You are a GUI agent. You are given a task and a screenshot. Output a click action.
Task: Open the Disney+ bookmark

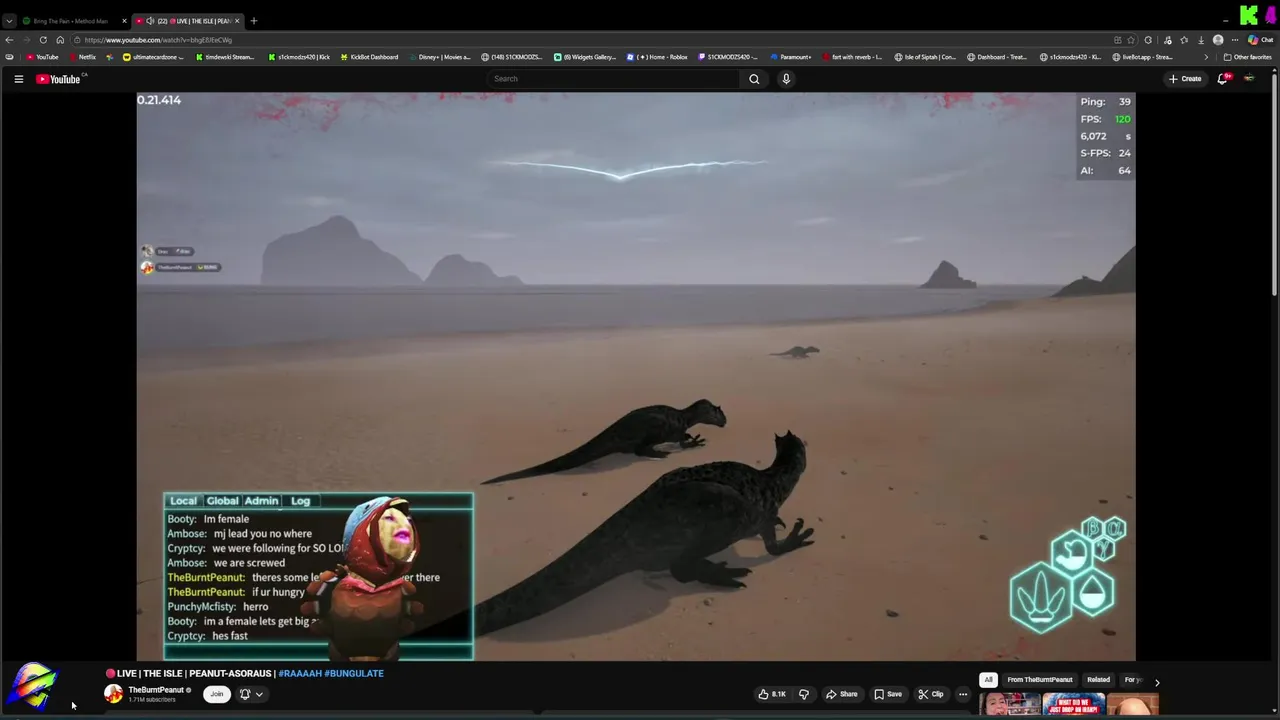click(438, 57)
